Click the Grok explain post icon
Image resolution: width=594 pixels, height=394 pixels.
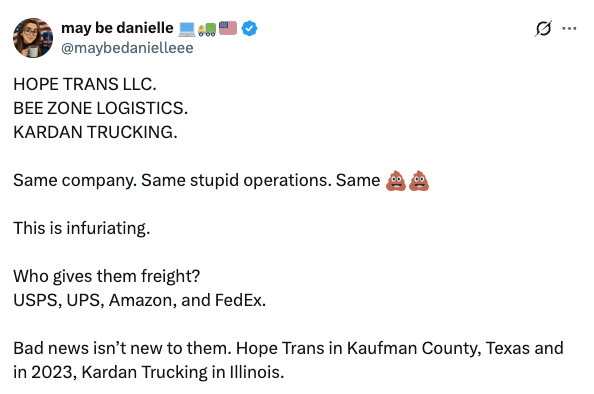point(543,28)
